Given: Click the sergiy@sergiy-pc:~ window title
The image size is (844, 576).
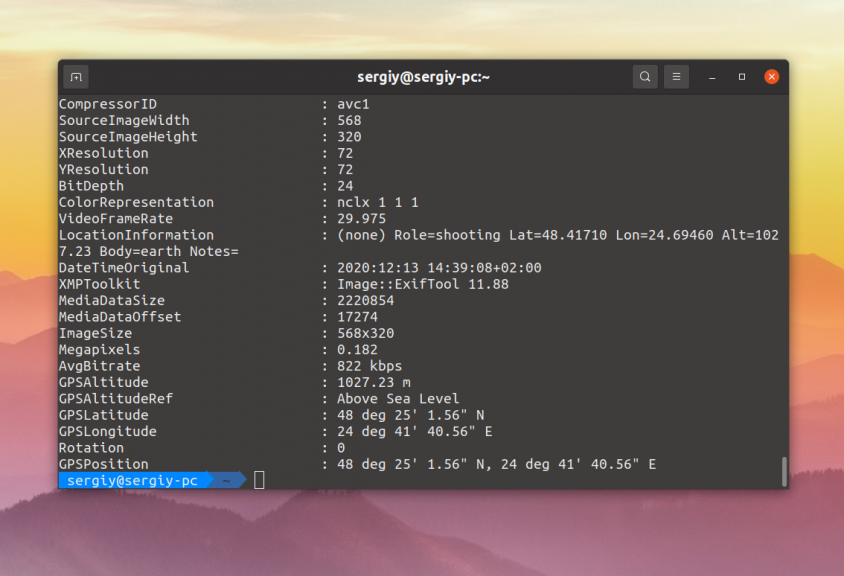Looking at the screenshot, I should 423,77.
